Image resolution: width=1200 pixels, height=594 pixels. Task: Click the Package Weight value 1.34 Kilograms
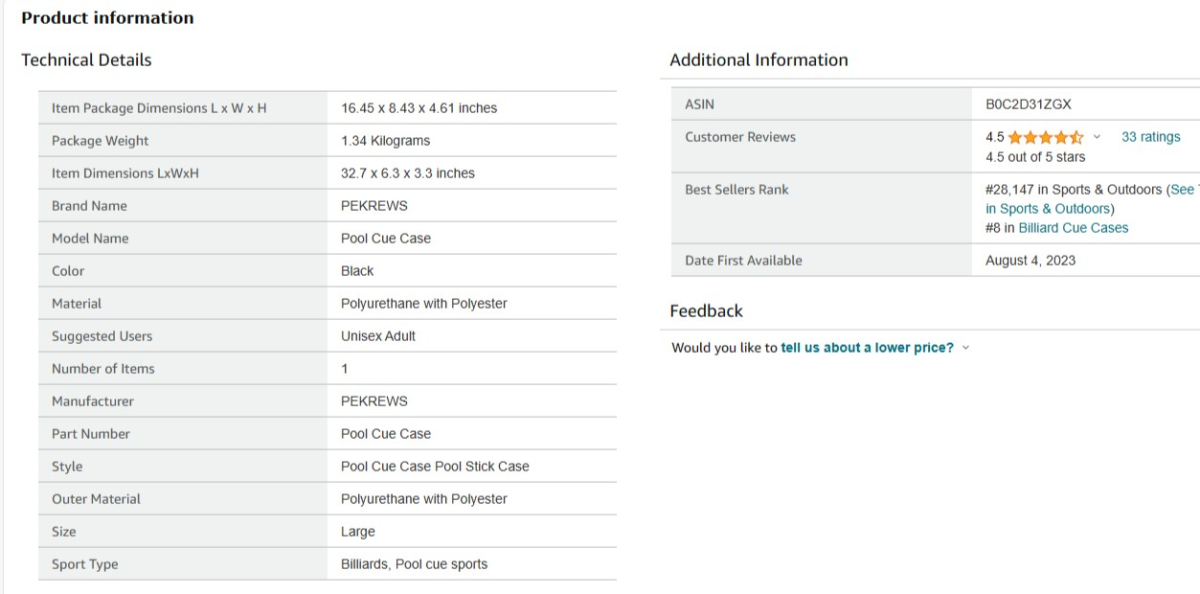(x=385, y=141)
